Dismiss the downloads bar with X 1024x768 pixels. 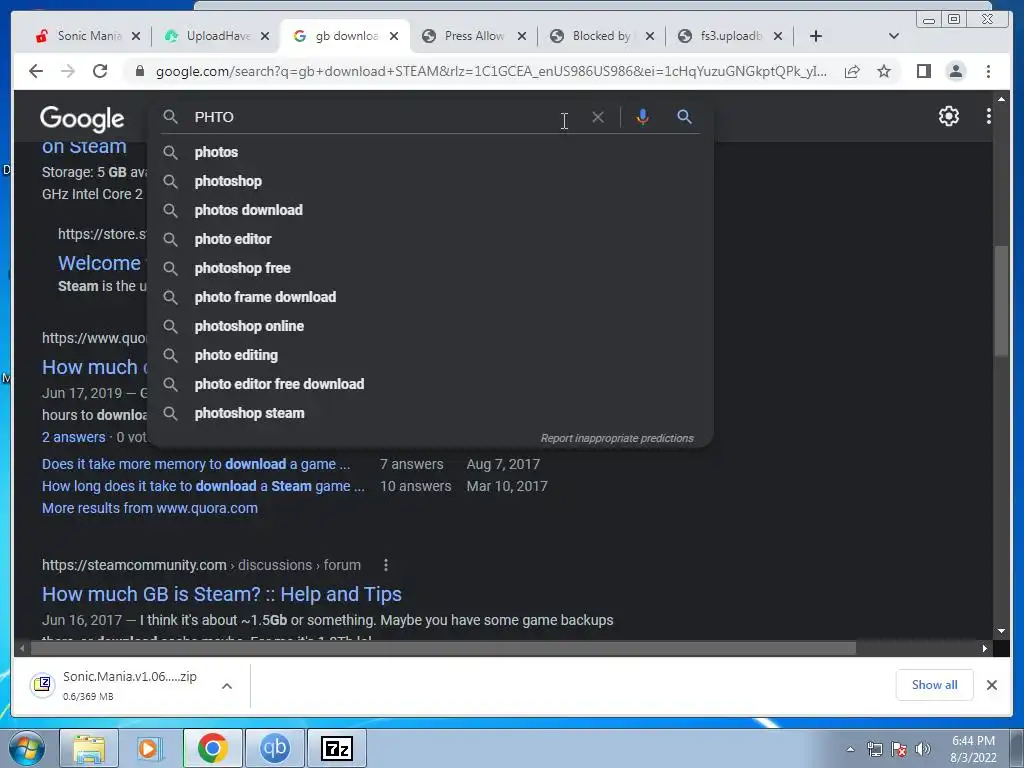click(x=991, y=684)
